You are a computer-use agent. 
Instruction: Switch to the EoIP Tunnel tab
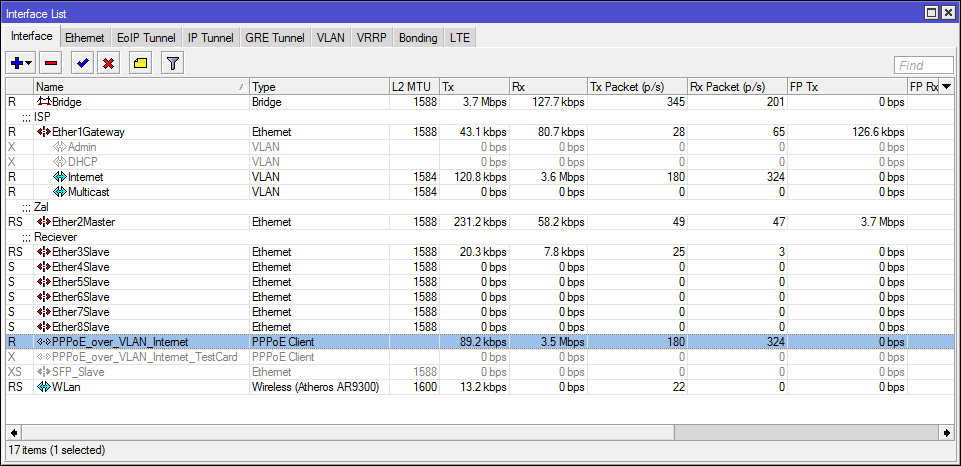click(146, 38)
